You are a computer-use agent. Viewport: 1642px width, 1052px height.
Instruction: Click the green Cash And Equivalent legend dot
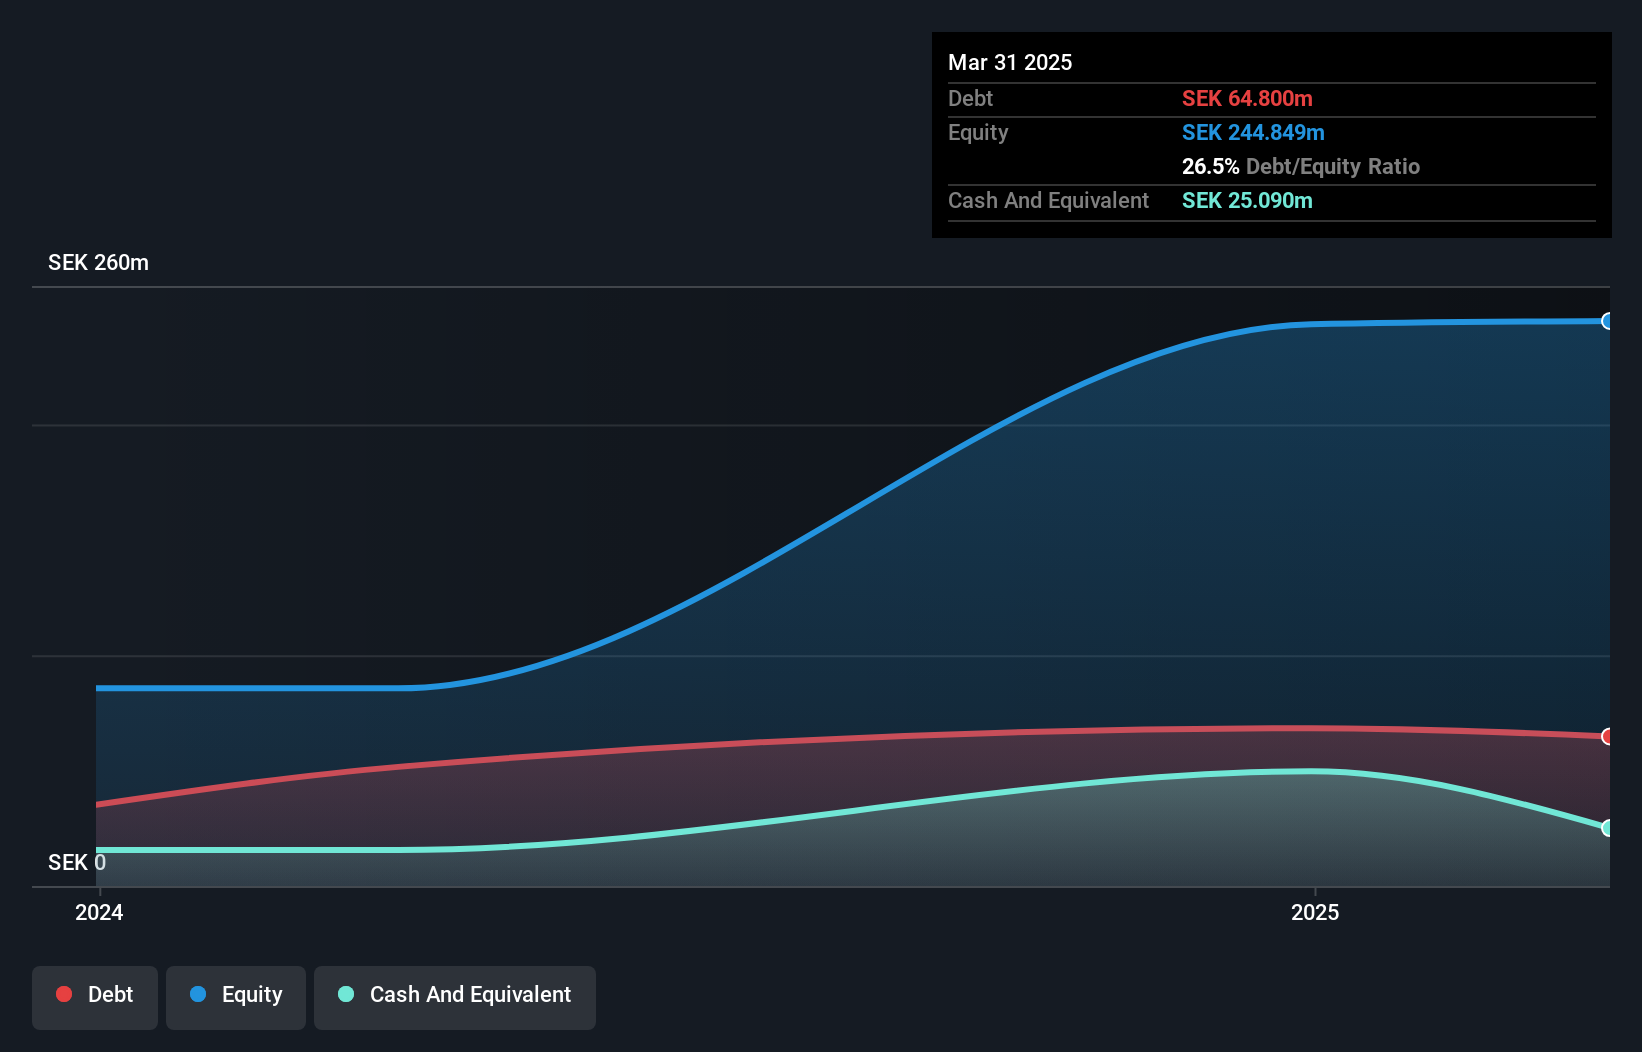[345, 994]
